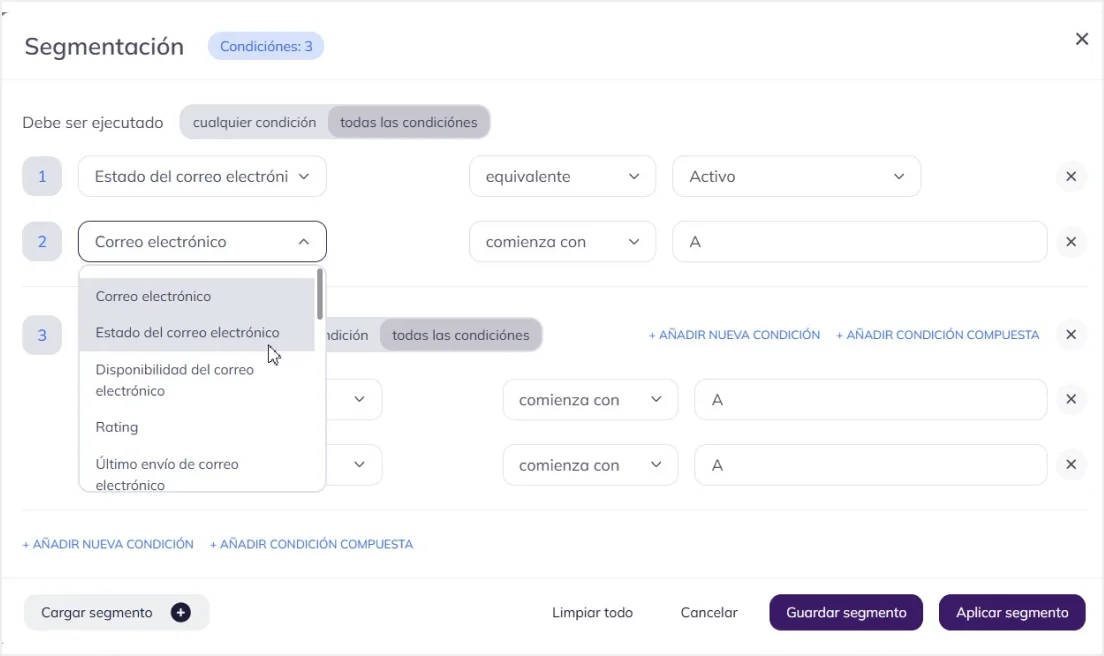Viewport: 1104px width, 656px height.
Task: Select top 'todas las condiciónes' toggle option
Action: [408, 123]
